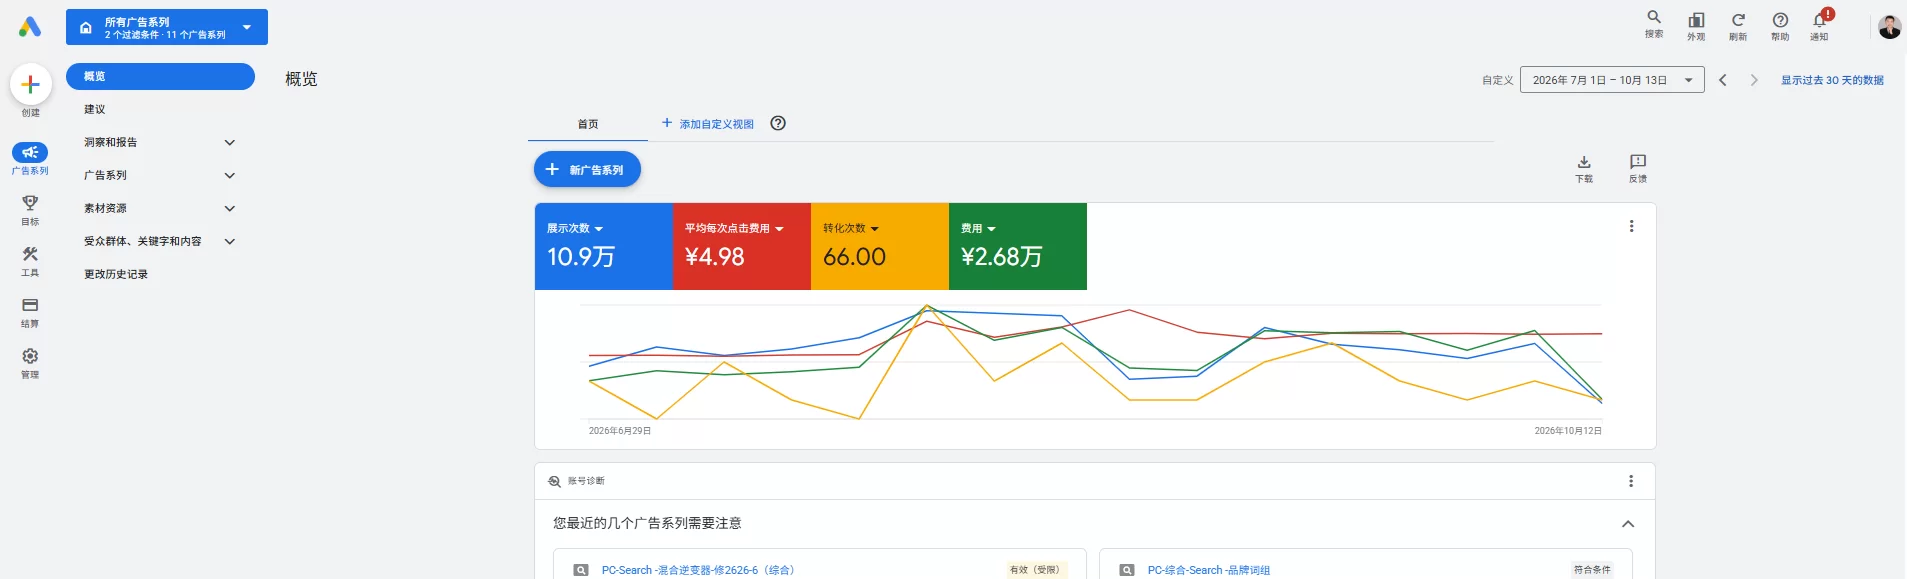
Task: Open the 转化次数 metric dropdown
Action: (851, 229)
